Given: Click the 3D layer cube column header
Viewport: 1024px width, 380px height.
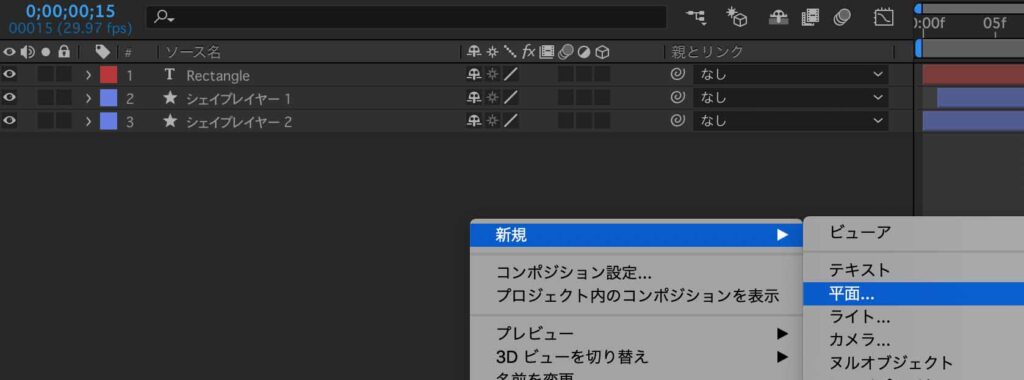Looking at the screenshot, I should 602,52.
